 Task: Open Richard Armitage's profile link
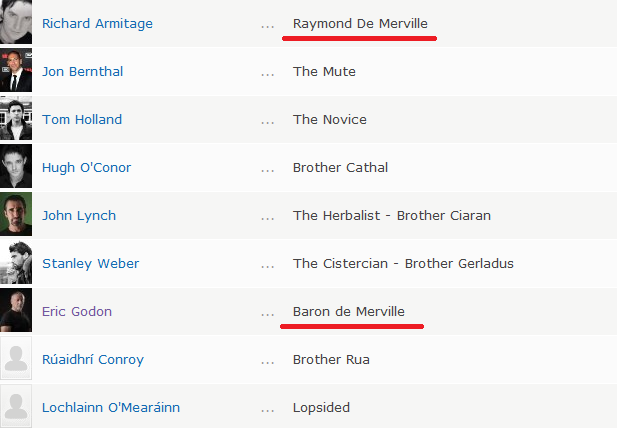coord(98,24)
